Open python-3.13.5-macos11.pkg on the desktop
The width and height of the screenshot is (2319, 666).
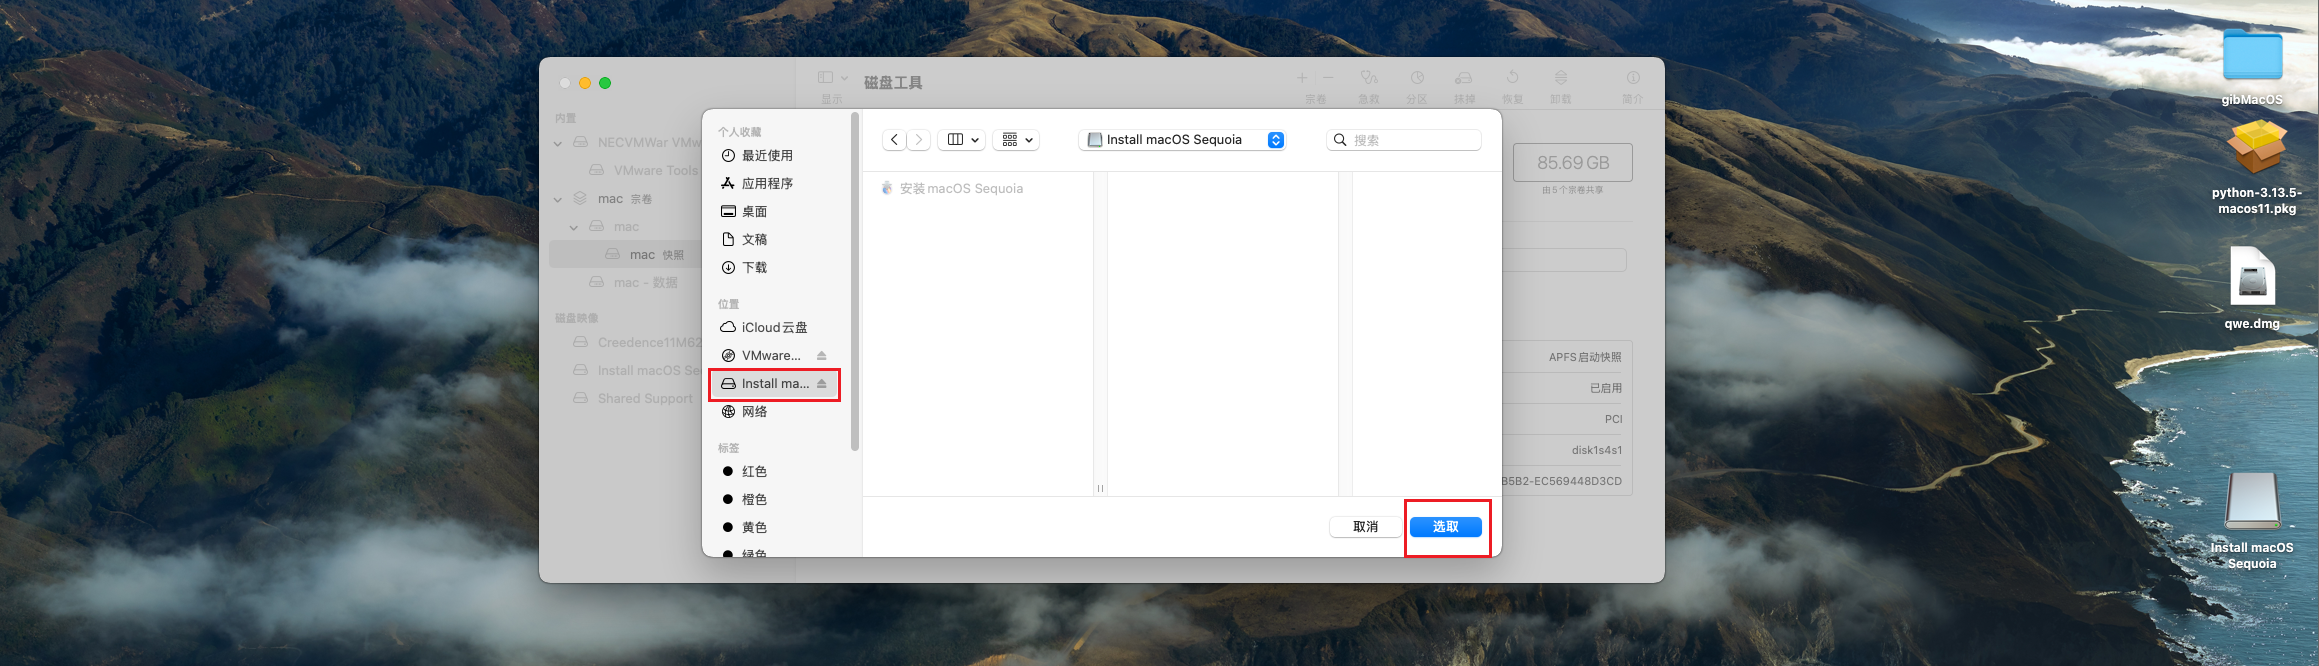click(2256, 148)
